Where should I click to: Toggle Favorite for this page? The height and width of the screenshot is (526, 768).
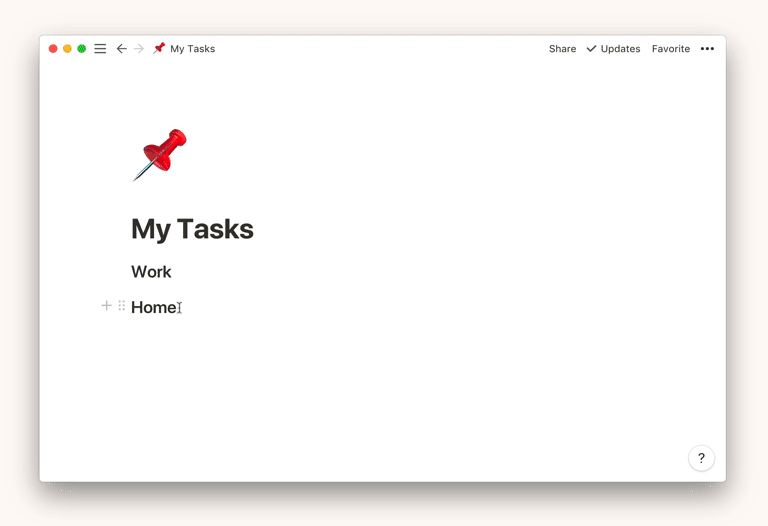pyautogui.click(x=670, y=49)
